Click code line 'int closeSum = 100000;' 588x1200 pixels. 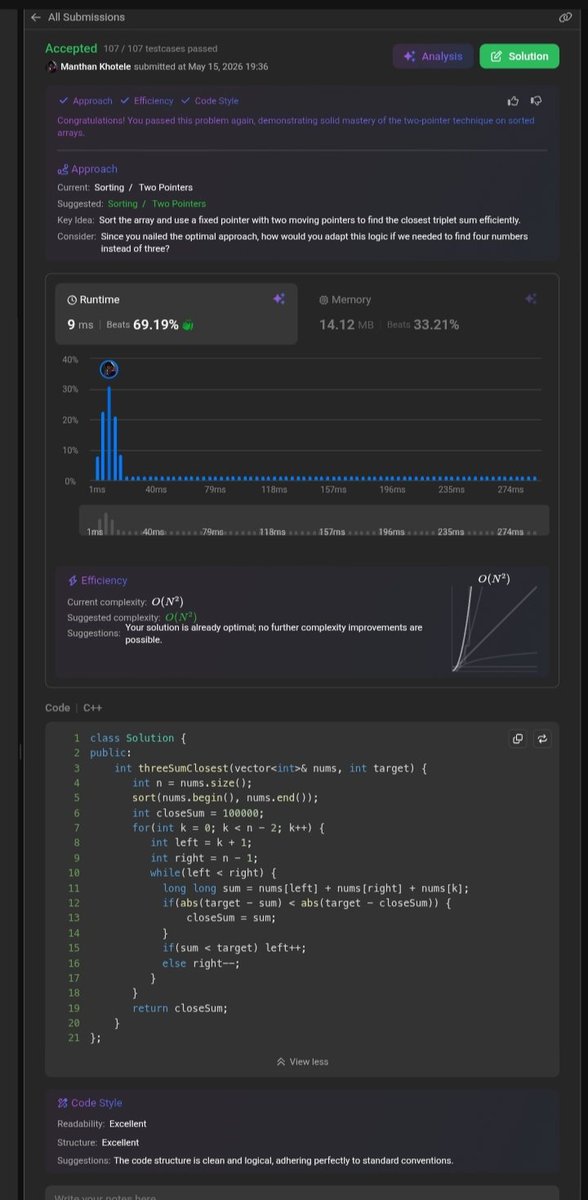(197, 813)
